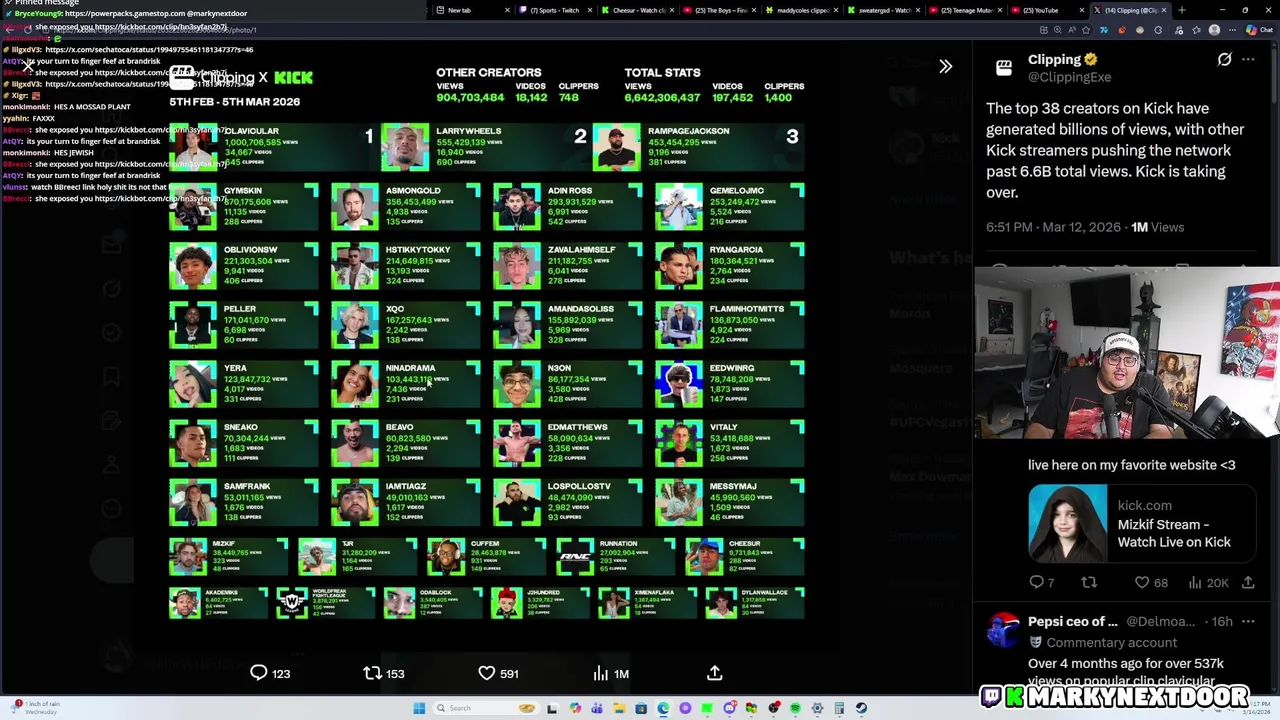The image size is (1280, 720).
Task: Switch to the maddycoles clipped tab
Action: pyautogui.click(x=800, y=10)
